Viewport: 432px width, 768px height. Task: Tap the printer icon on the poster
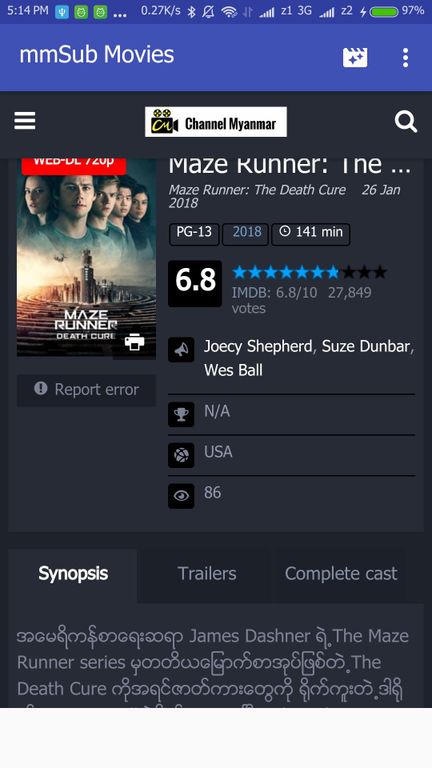point(134,341)
